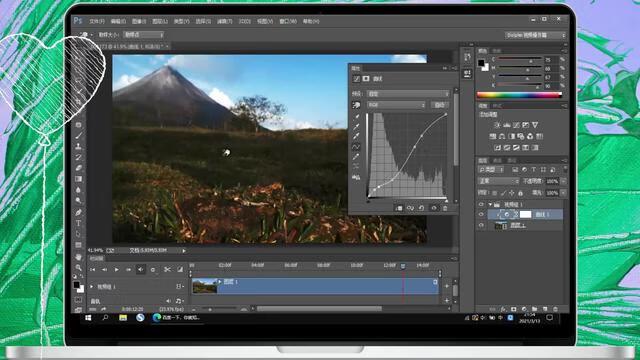The image size is (640, 360).
Task: Select the Zoom tool in the toolbox
Action: 79,267
